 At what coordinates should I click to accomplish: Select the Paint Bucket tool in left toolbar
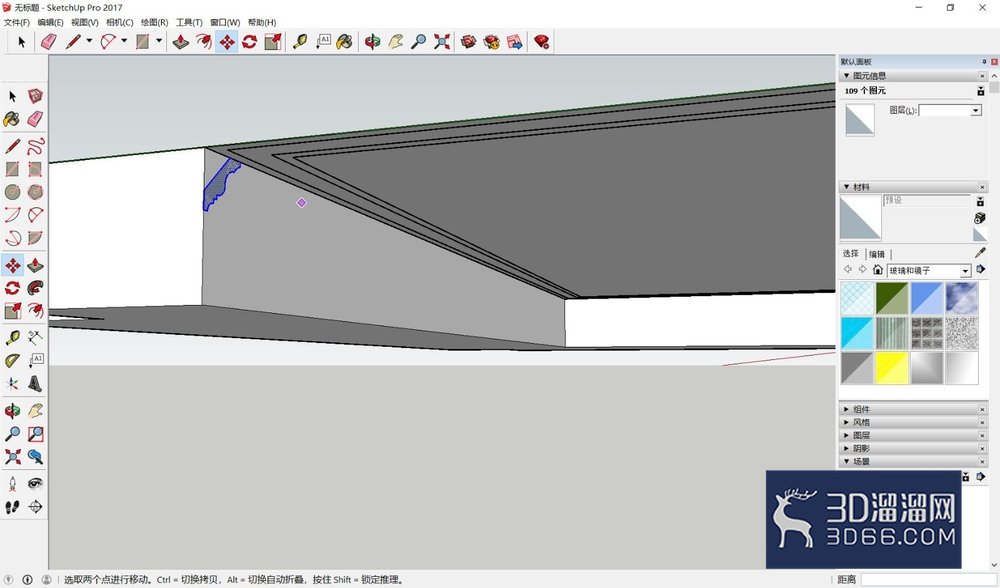12,119
